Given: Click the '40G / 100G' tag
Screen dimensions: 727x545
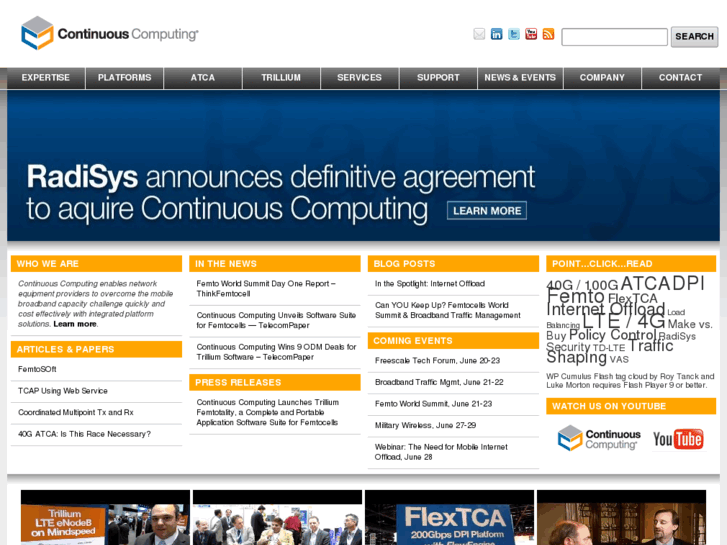Looking at the screenshot, I should (x=582, y=285).
